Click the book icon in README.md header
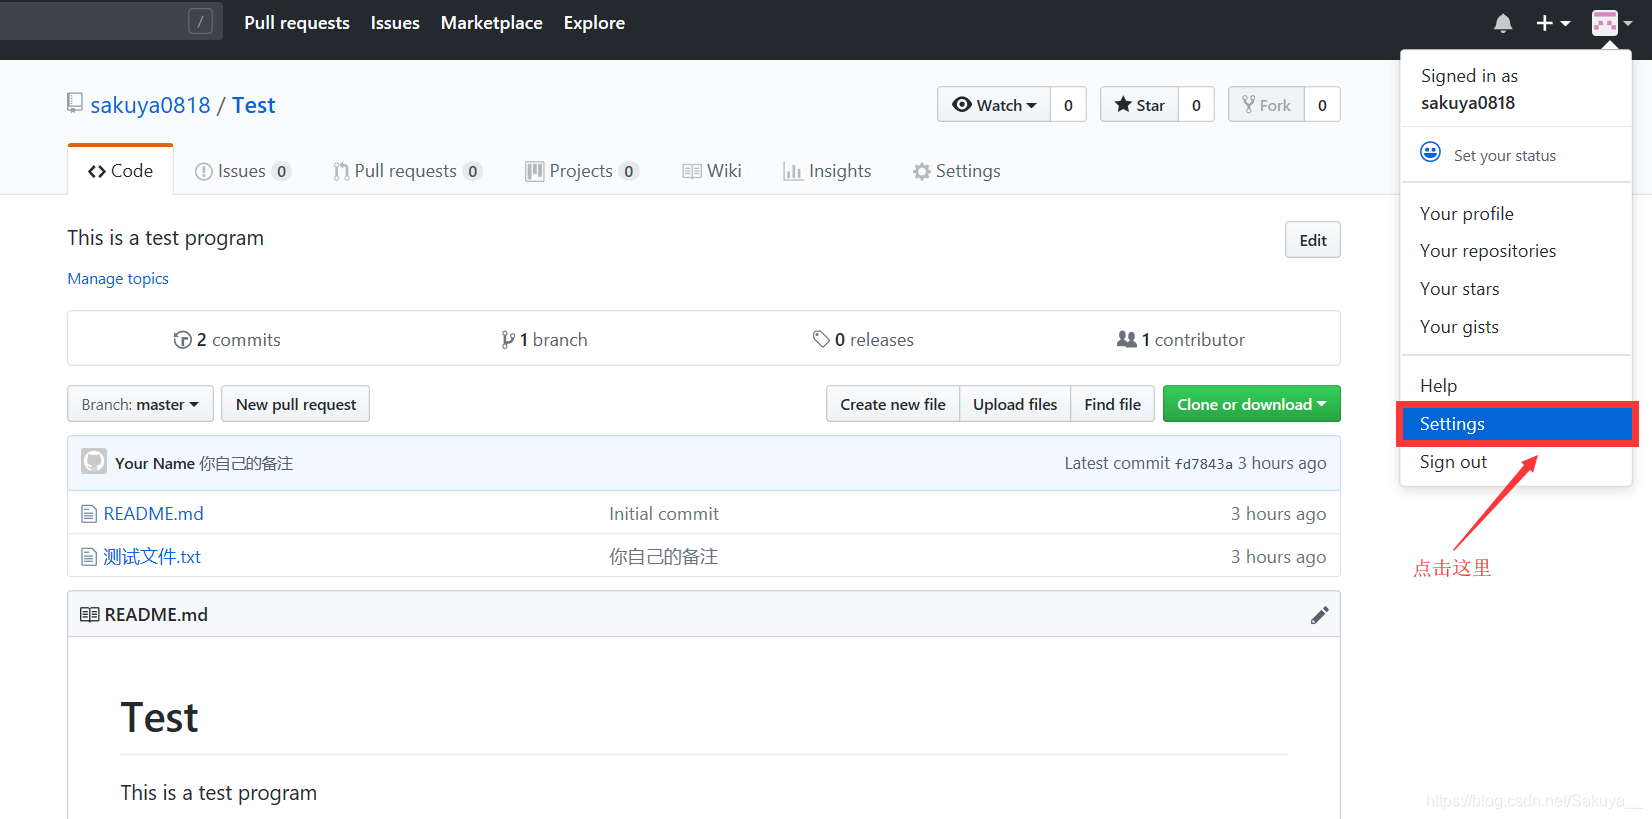The height and width of the screenshot is (819, 1652). tap(89, 615)
